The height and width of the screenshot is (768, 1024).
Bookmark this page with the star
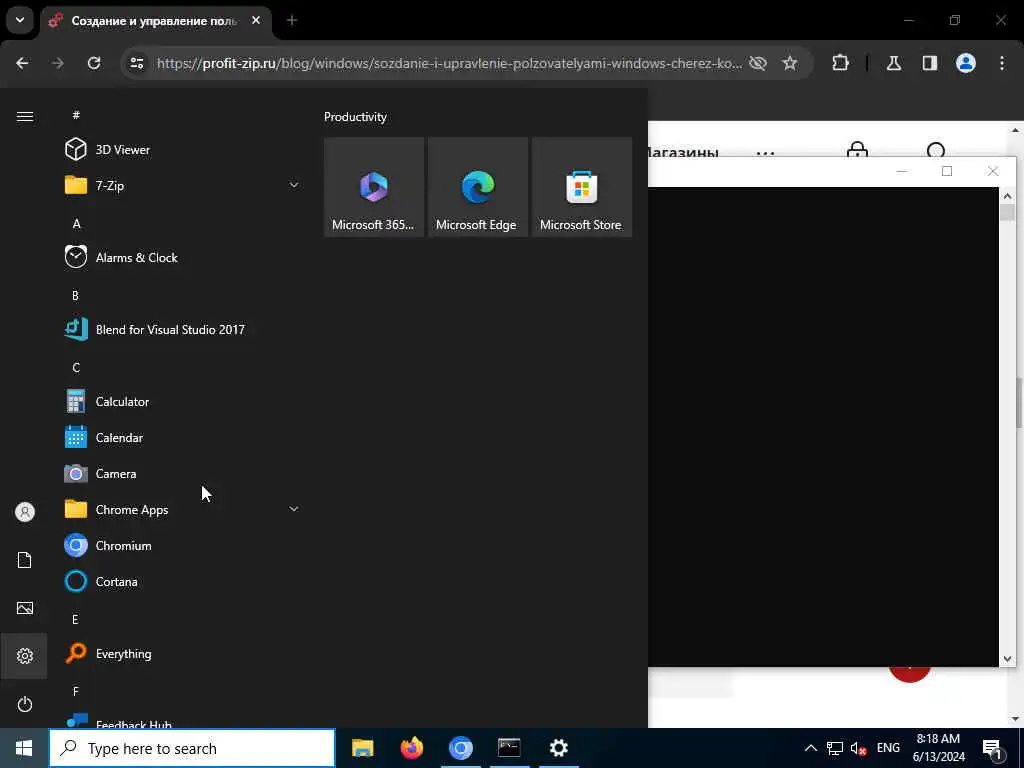tap(790, 63)
